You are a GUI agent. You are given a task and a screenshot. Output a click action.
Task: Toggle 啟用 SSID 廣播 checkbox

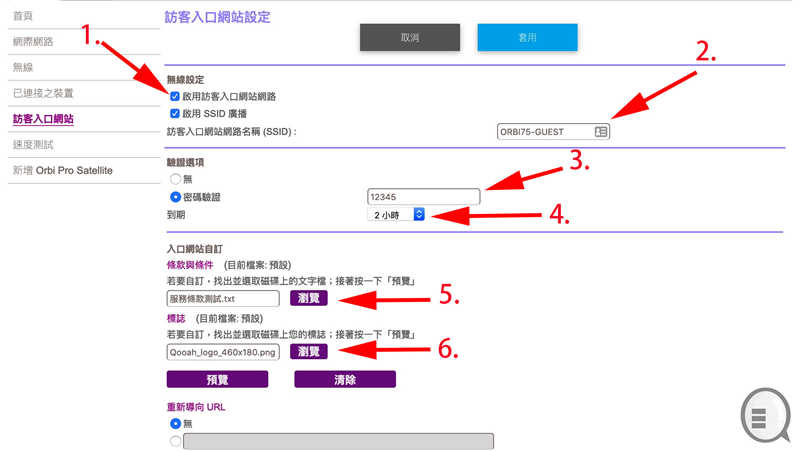tap(174, 113)
